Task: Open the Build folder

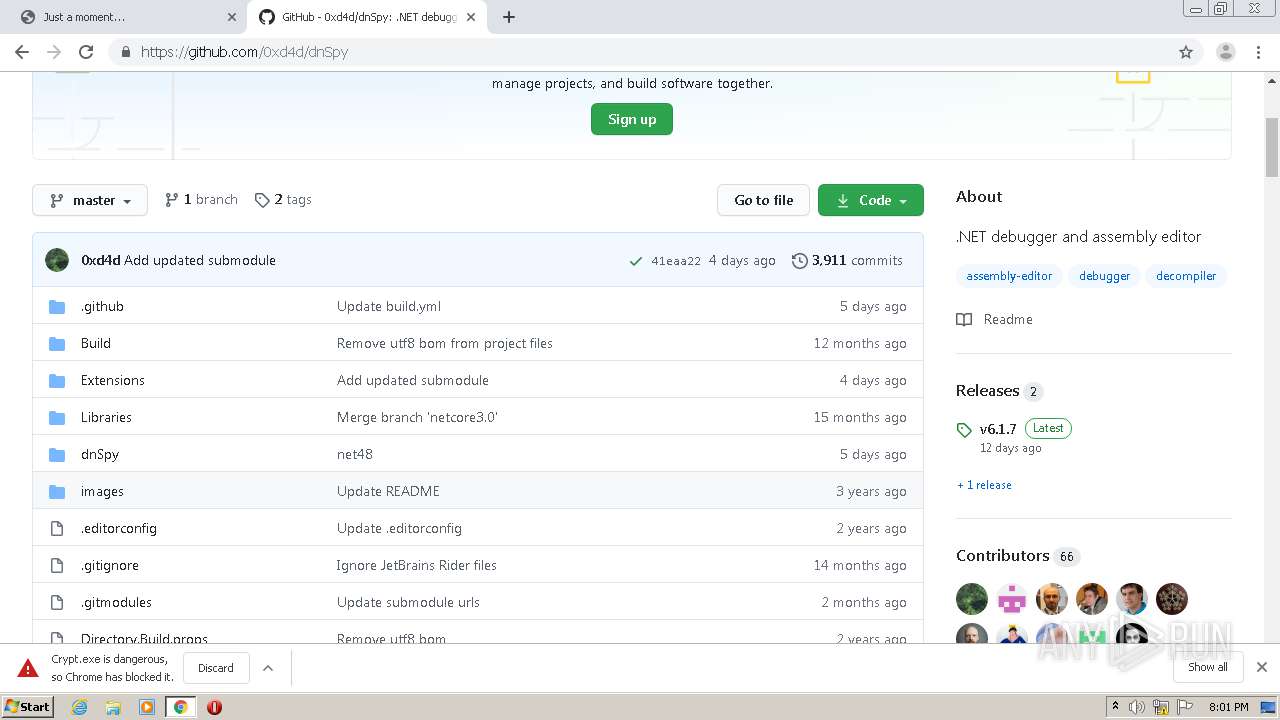Action: [96, 343]
